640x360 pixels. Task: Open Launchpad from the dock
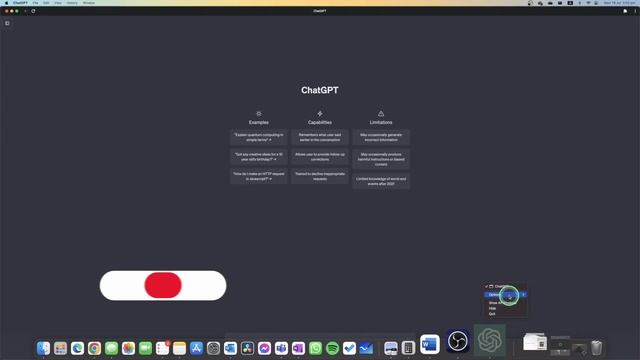pyautogui.click(x=60, y=348)
